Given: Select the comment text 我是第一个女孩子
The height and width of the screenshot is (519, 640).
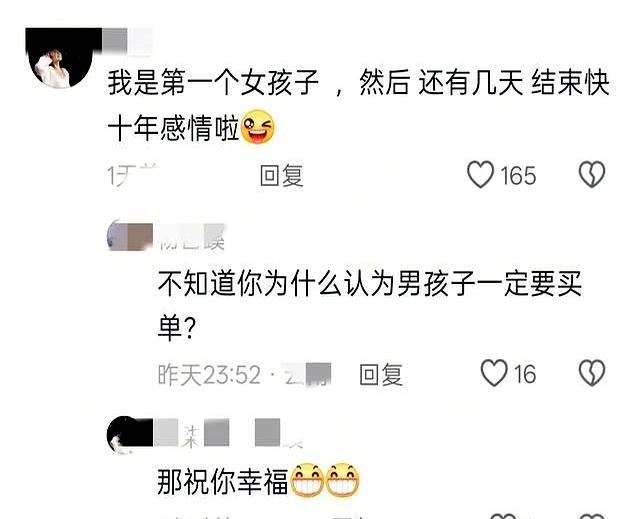Looking at the screenshot, I should (213, 83).
